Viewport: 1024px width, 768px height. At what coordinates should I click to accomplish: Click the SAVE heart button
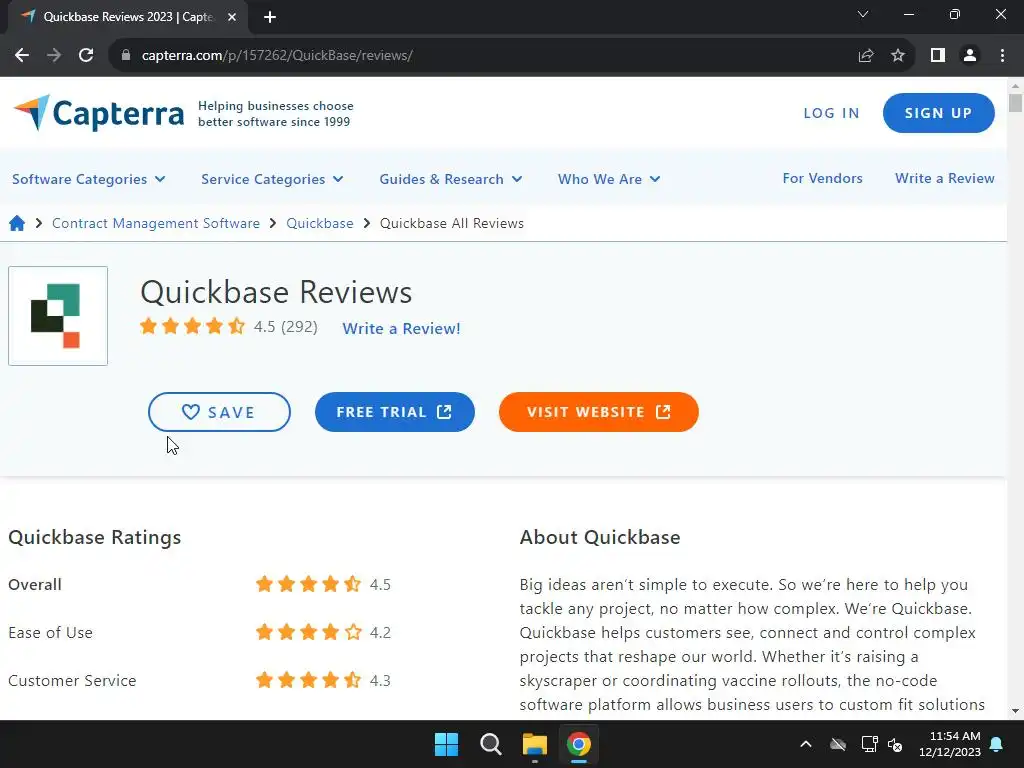219,412
